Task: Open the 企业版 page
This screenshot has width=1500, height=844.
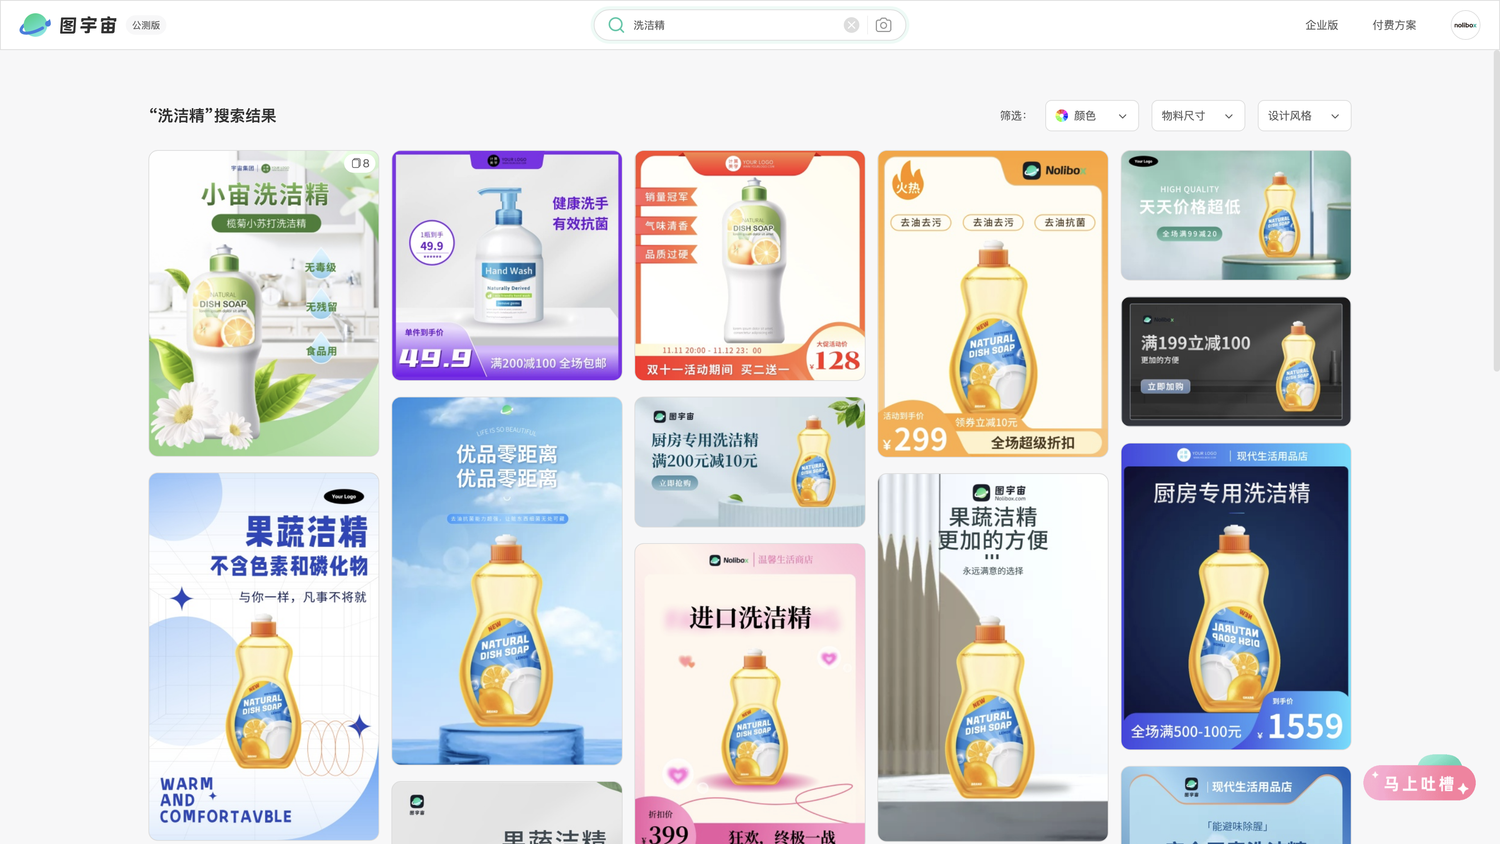Action: point(1321,25)
